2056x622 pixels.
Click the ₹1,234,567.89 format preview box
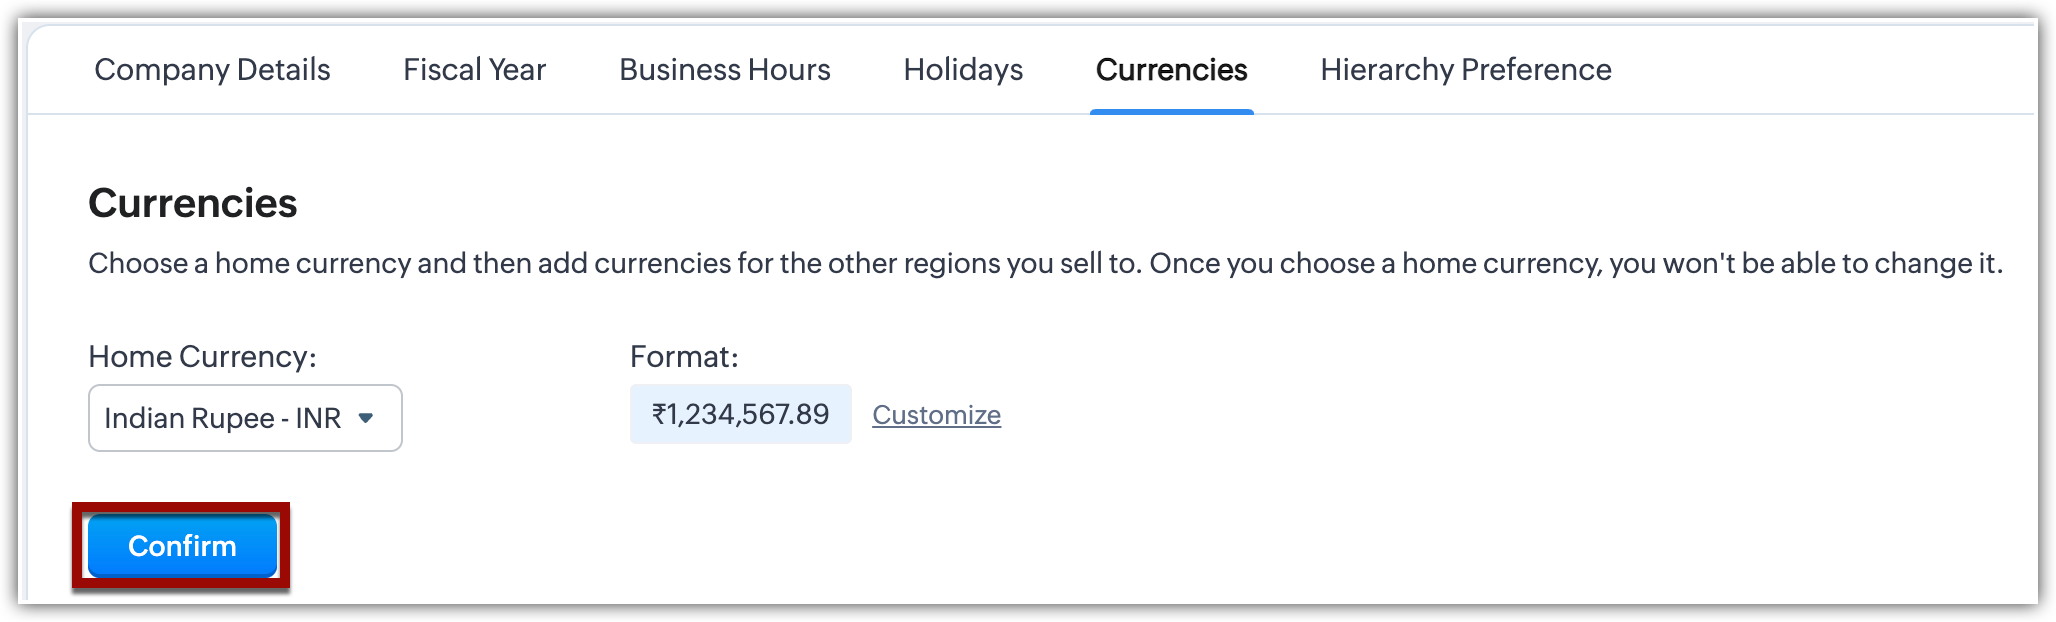pos(741,414)
